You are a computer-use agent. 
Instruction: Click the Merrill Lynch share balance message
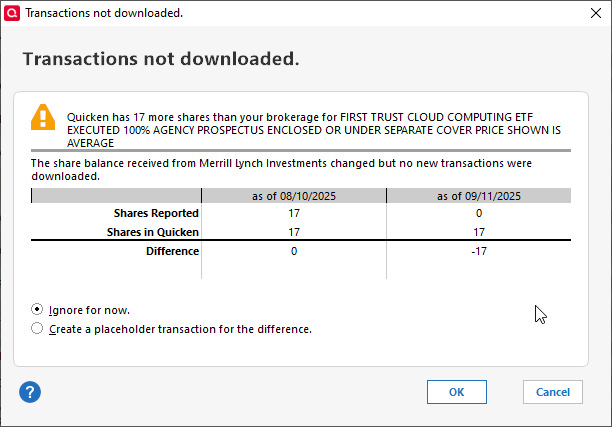coord(280,169)
